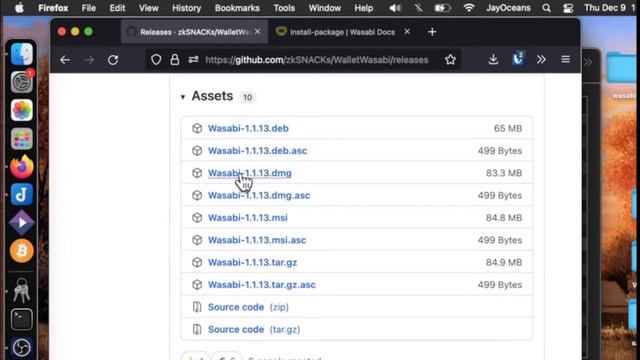Screen dimensions: 640x360
Task: Click the GitHub URL address bar
Action: (x=317, y=60)
